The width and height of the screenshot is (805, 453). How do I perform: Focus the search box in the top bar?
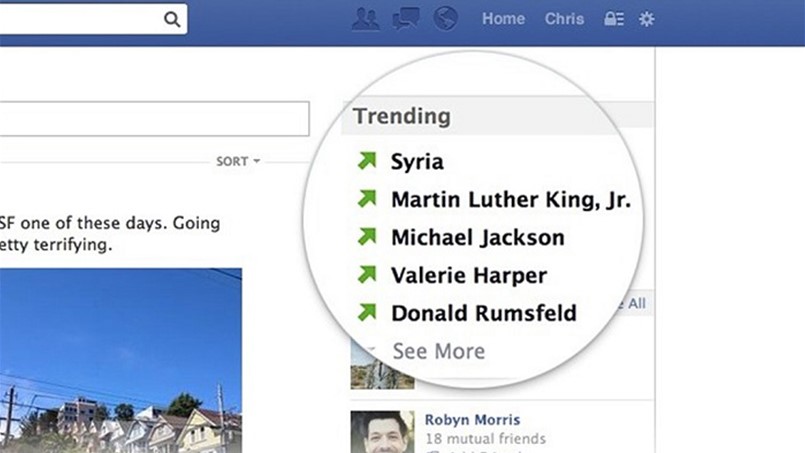tap(80, 19)
